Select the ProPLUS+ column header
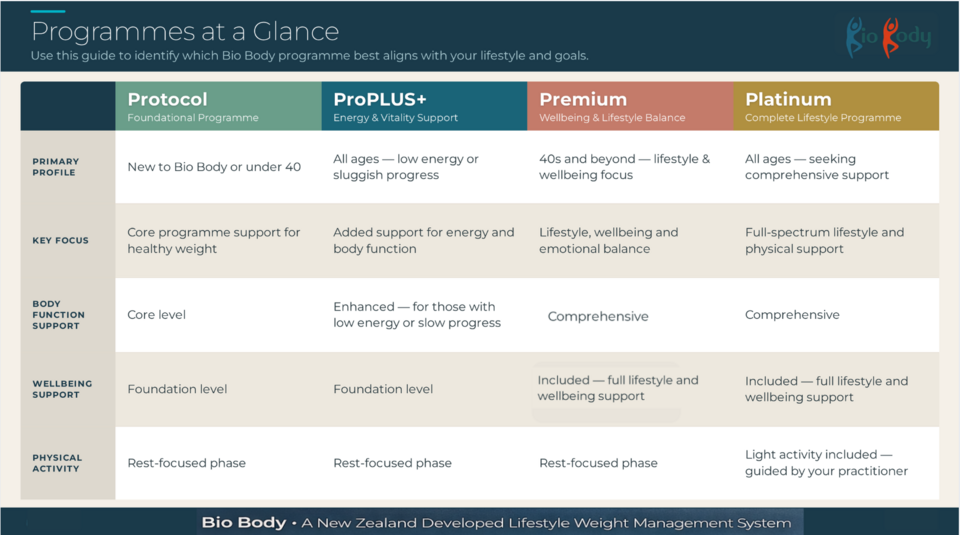Viewport: 960px width, 535px height. (x=424, y=106)
